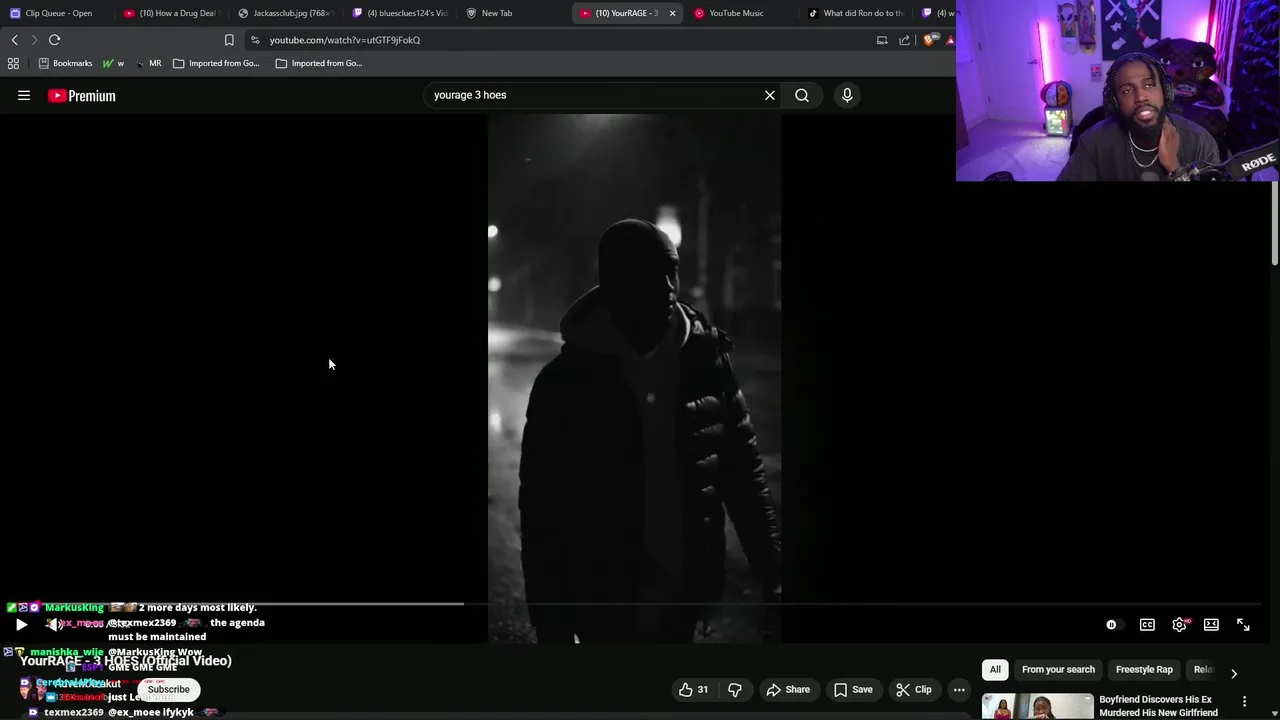Open Boyfriend Discovers His Ex video thumbnail
This screenshot has width=1280, height=720.
coord(1037,706)
